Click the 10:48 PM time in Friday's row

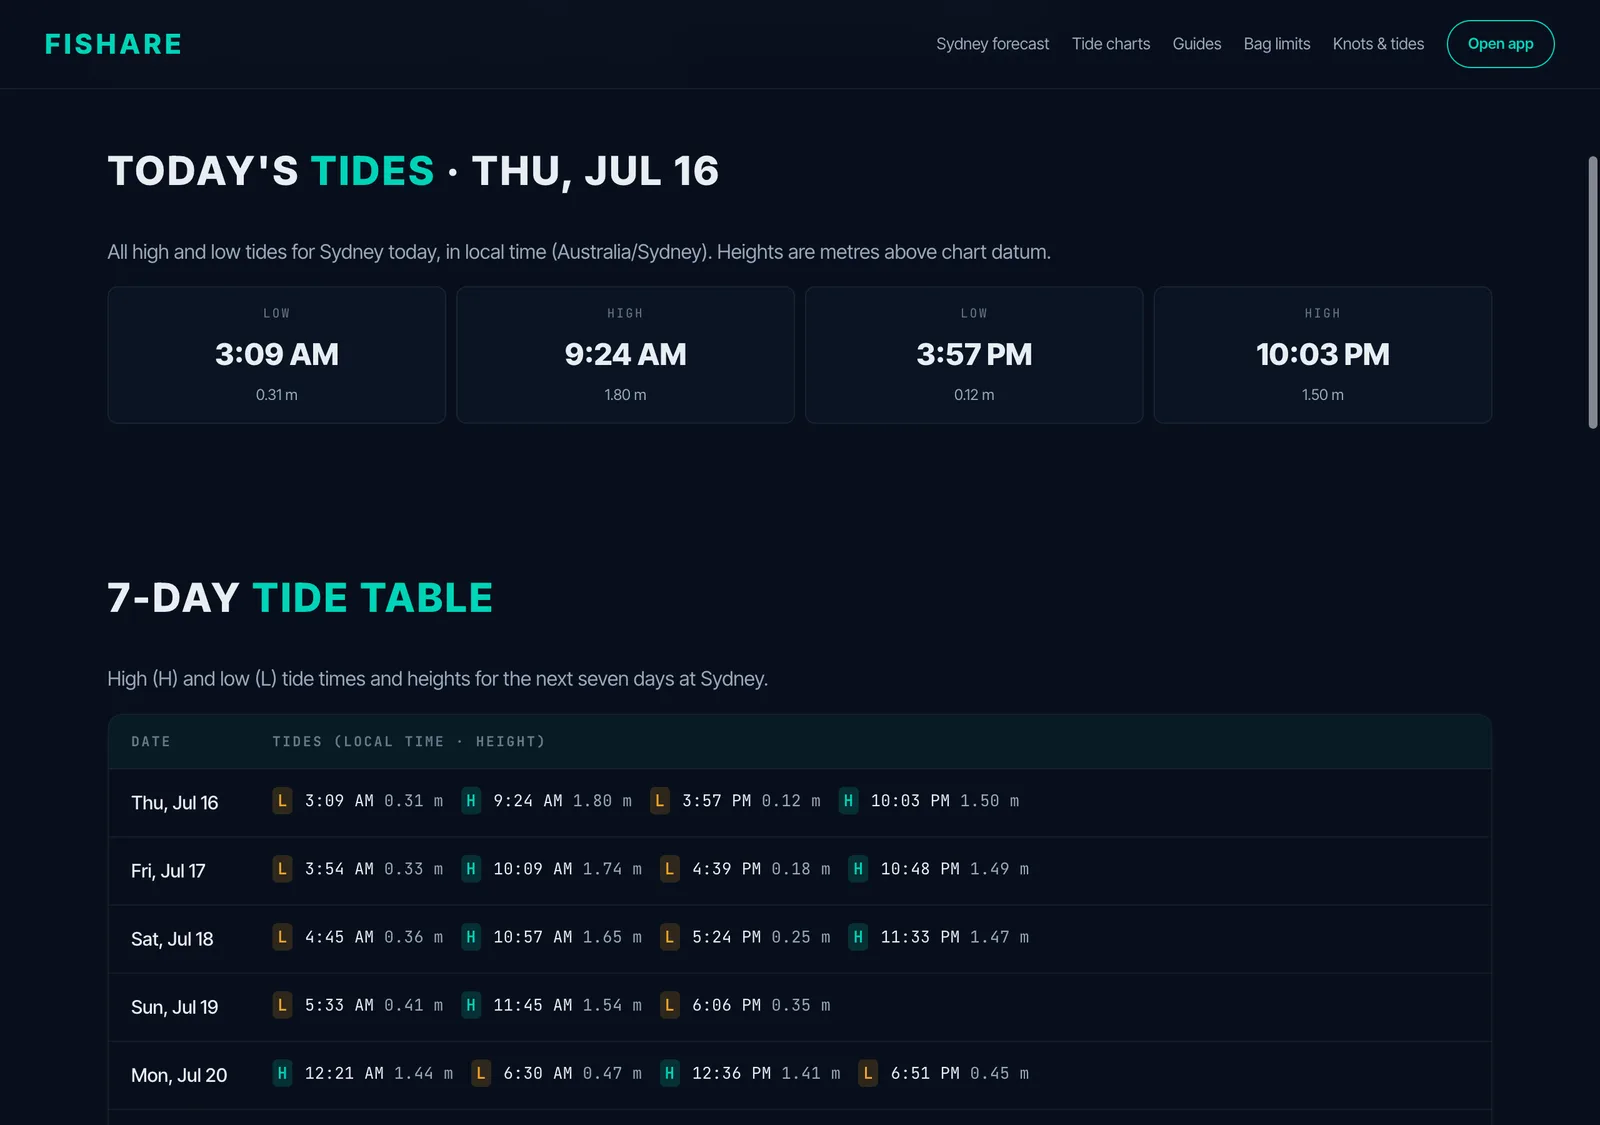(920, 869)
